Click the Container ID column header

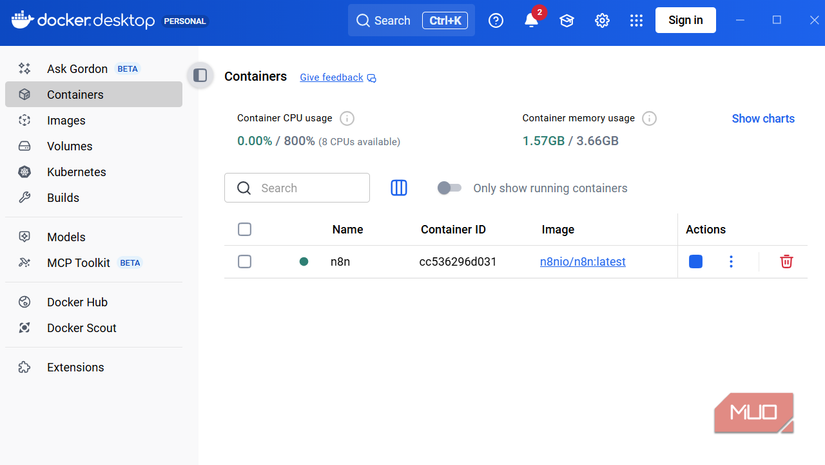point(453,229)
